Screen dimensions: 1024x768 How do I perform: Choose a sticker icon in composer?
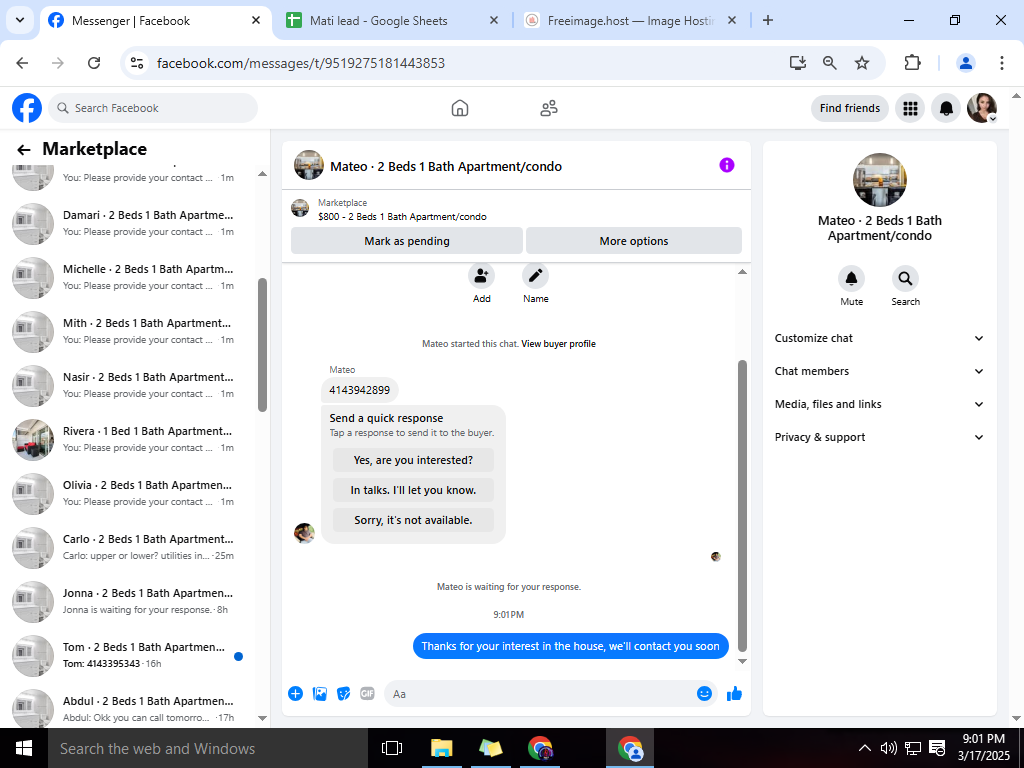(344, 694)
